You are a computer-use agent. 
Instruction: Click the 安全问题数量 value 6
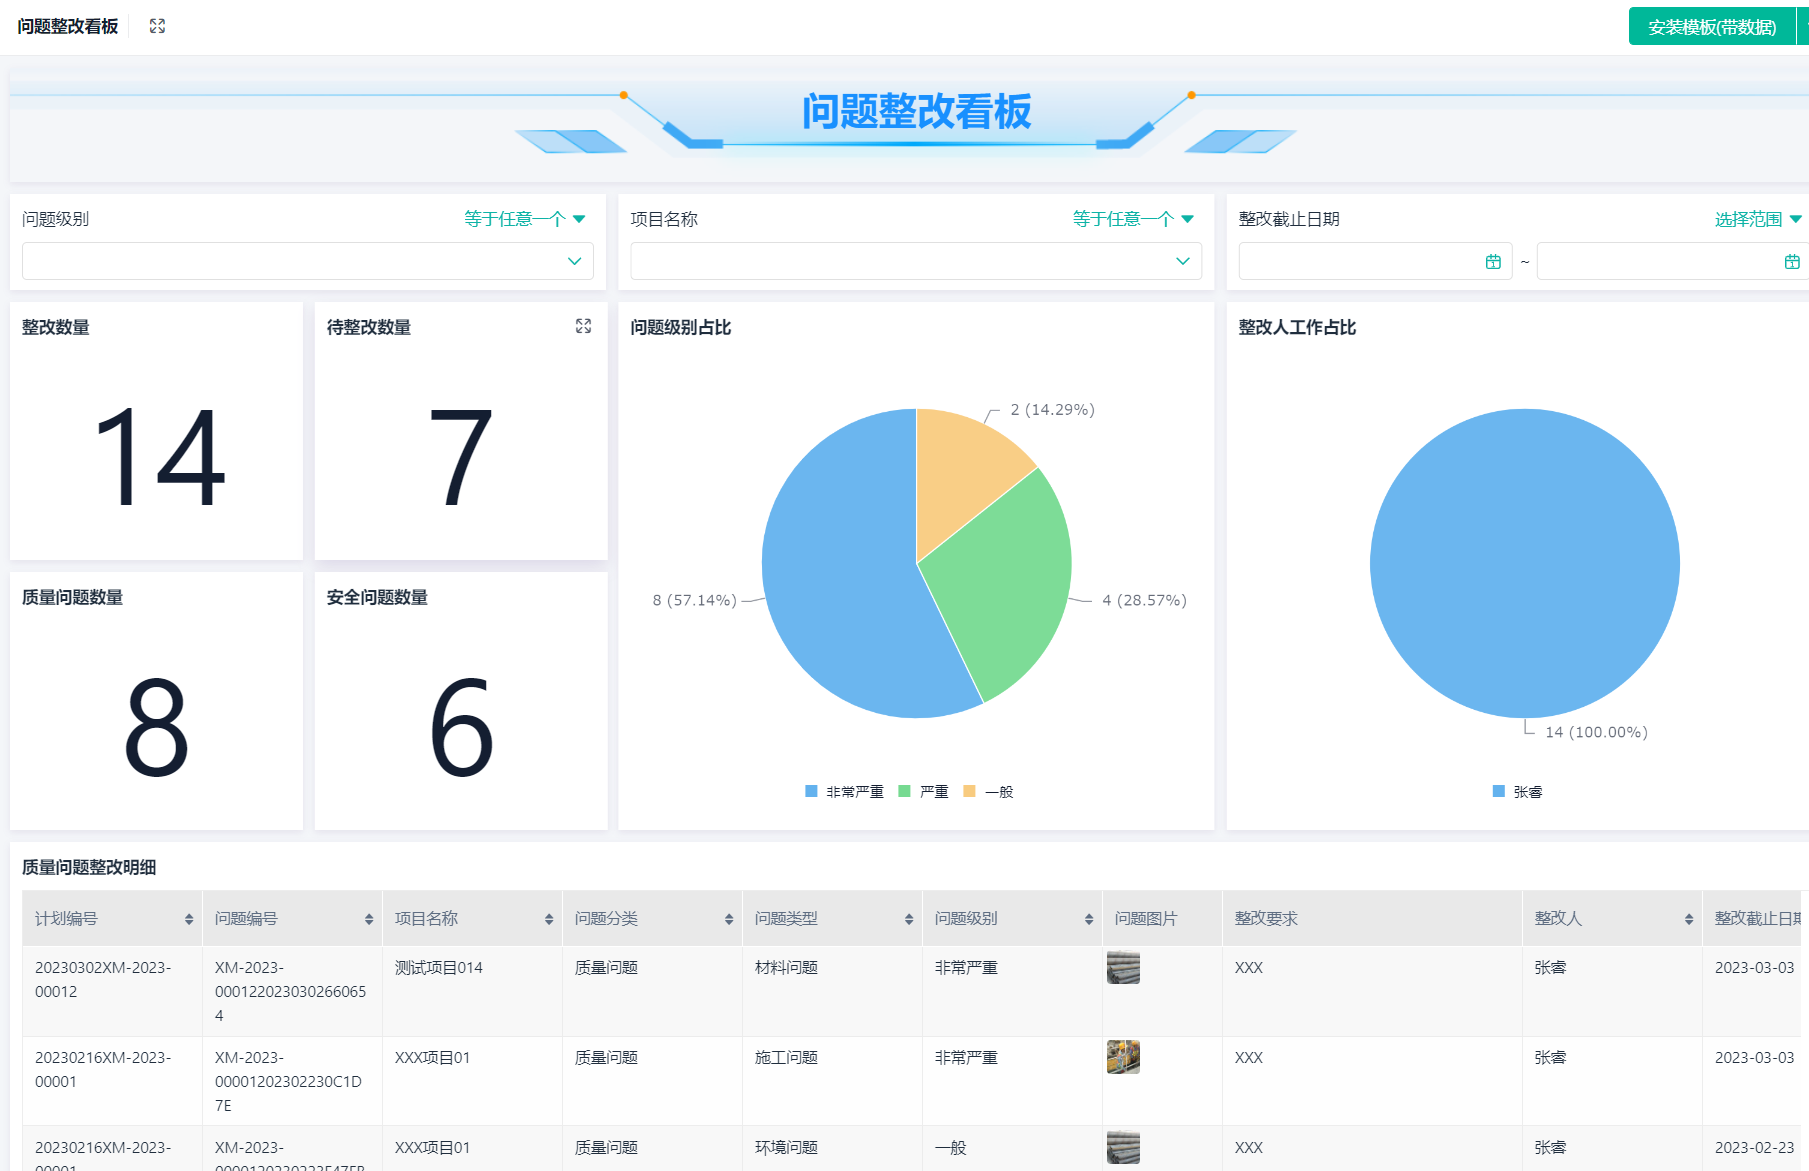pos(461,727)
